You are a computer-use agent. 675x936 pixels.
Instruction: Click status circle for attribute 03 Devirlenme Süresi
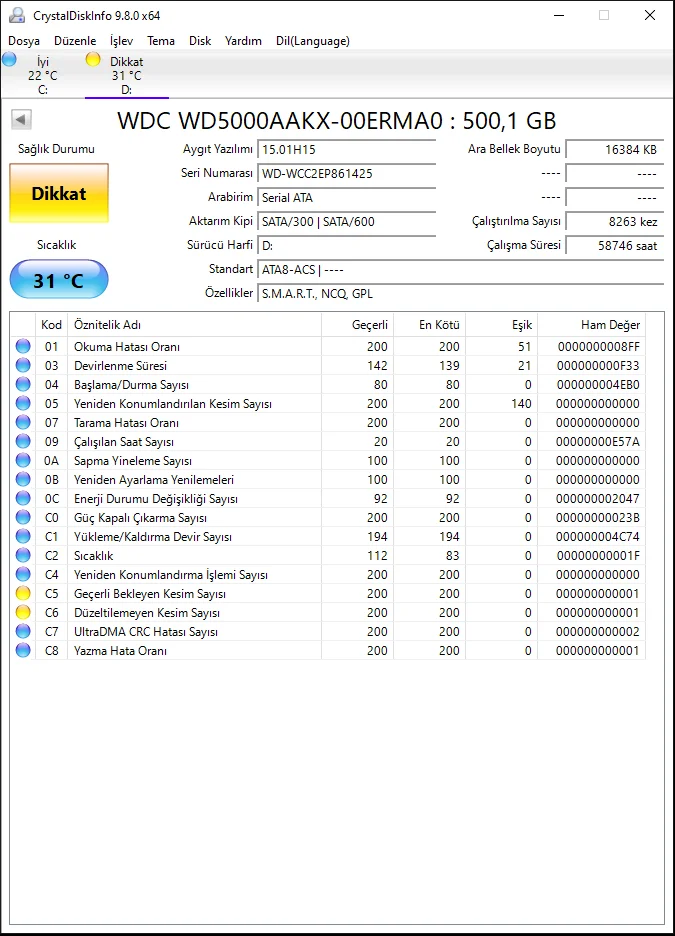pyautogui.click(x=23, y=365)
